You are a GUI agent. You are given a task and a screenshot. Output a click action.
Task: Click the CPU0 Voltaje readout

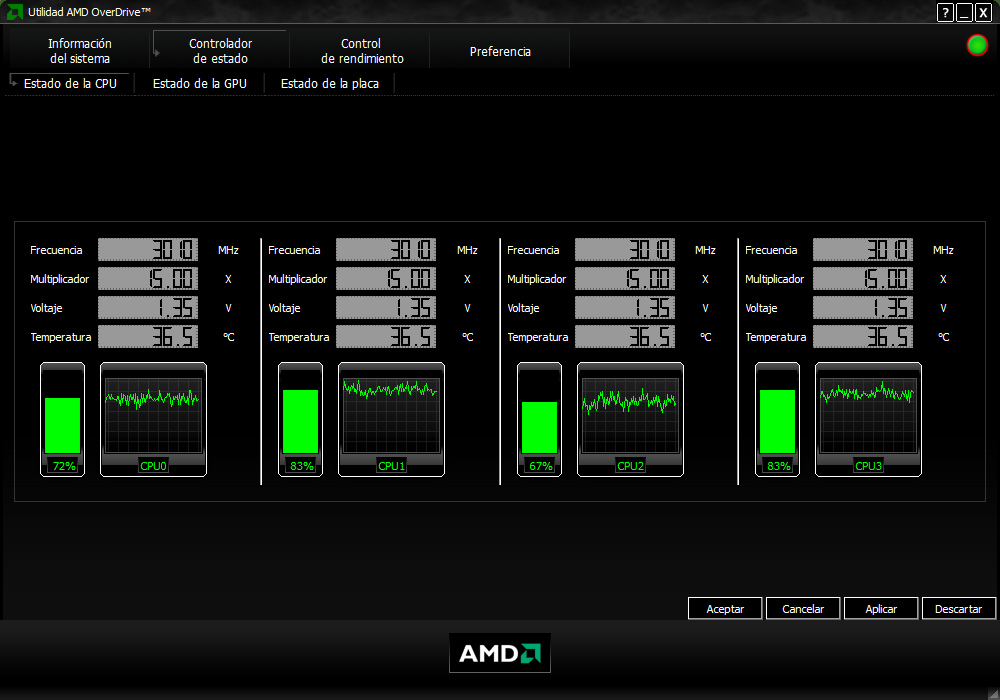tap(148, 308)
